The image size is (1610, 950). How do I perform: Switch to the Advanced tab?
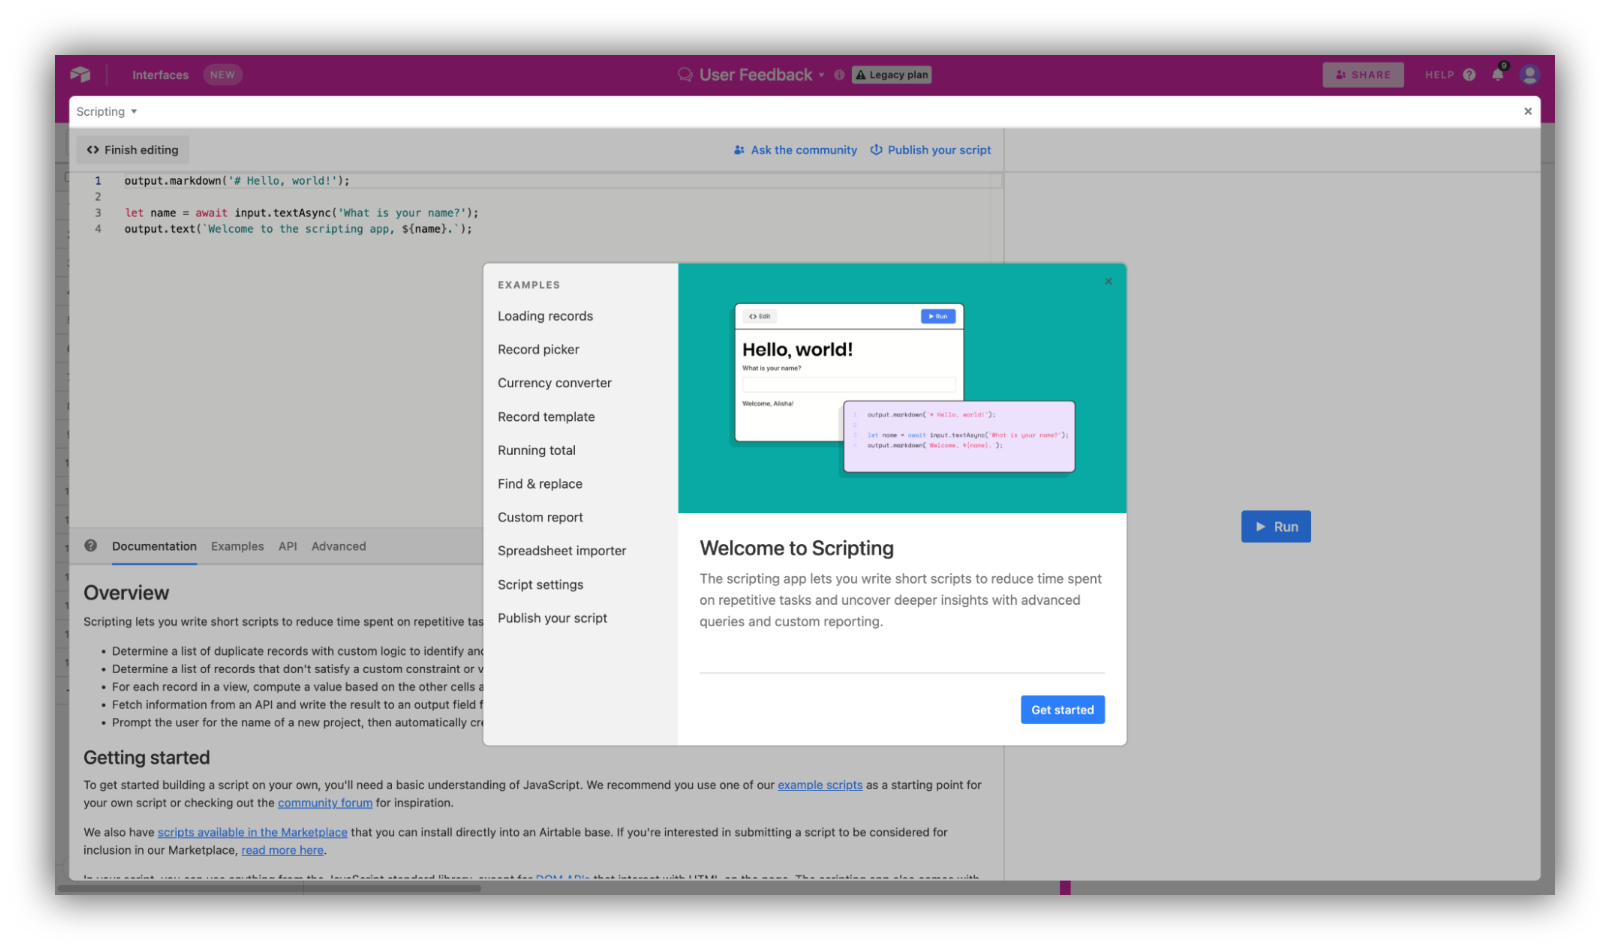tap(339, 546)
